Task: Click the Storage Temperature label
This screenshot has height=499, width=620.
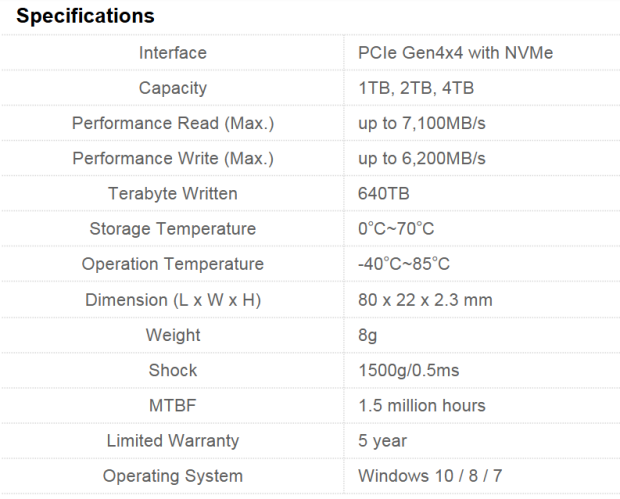Action: coord(173,229)
